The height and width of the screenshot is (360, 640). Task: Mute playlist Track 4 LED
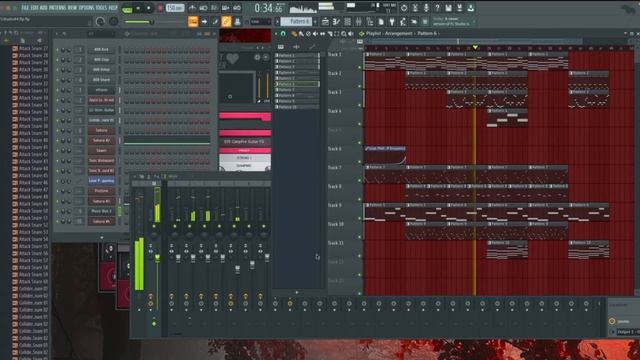360,124
